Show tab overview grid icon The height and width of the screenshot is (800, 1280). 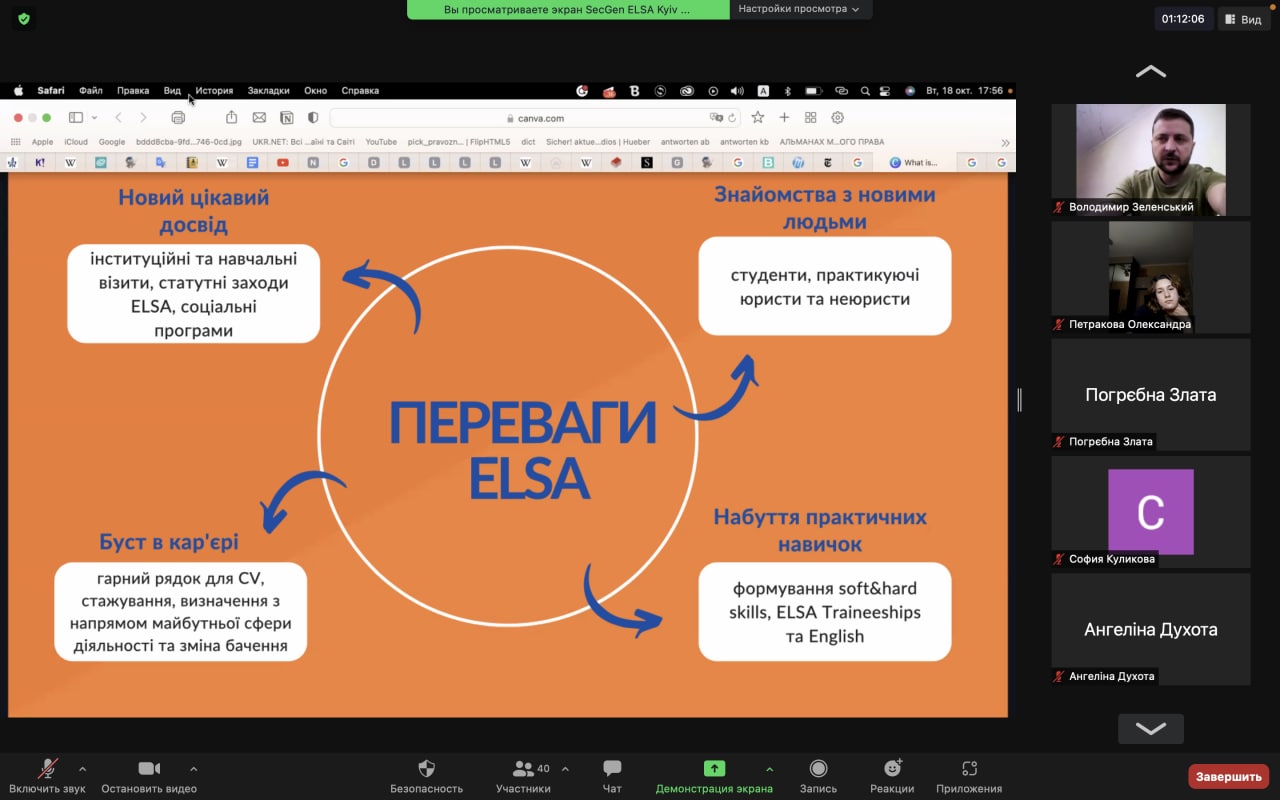pos(811,118)
